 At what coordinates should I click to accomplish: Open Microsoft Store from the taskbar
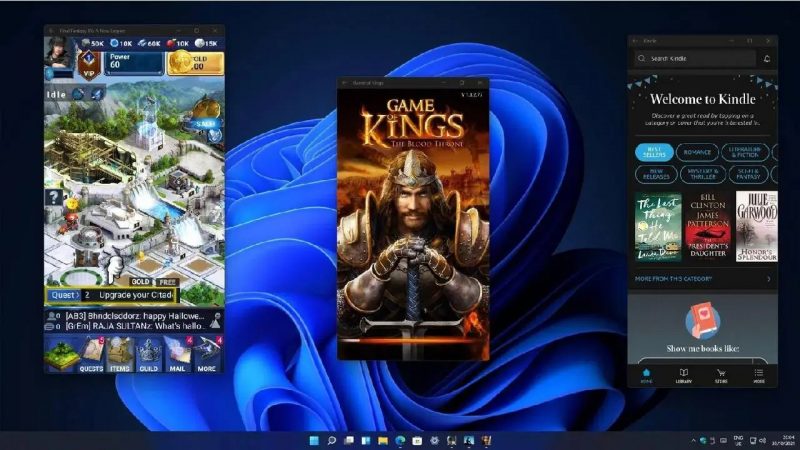click(417, 440)
